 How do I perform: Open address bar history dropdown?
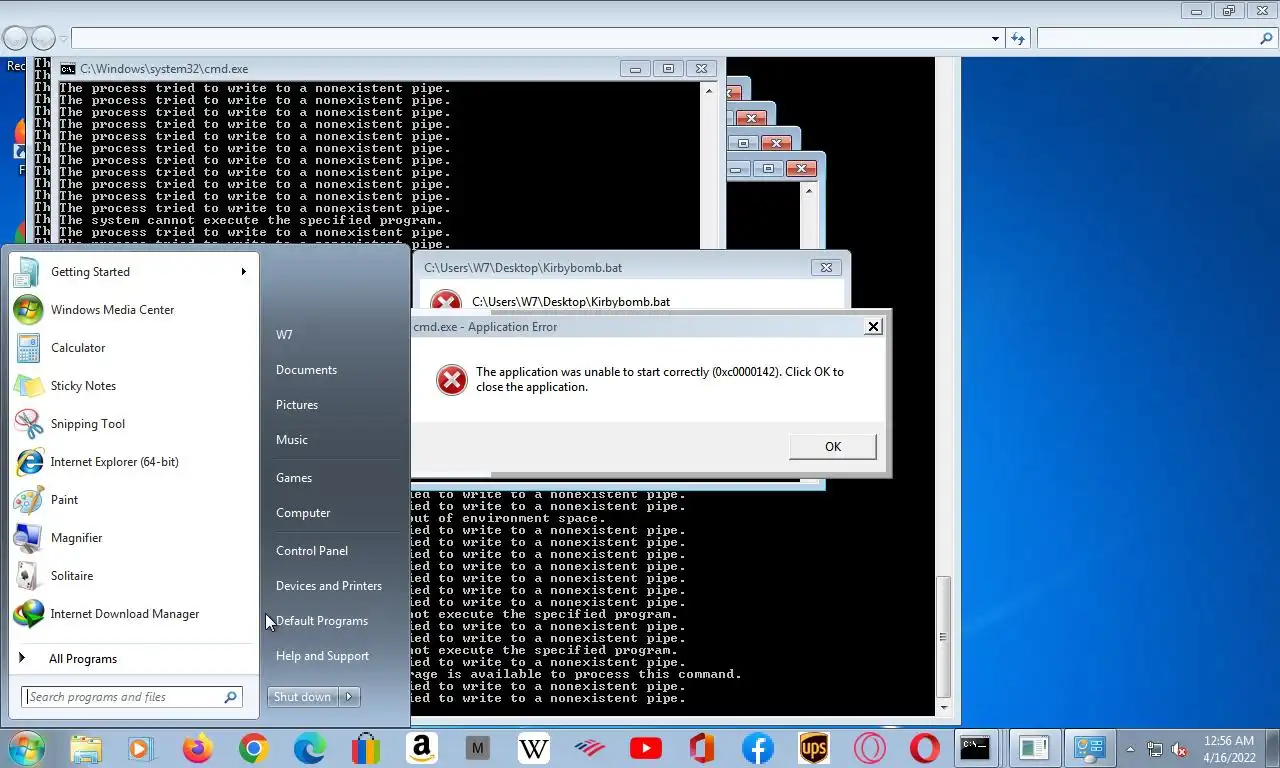(995, 39)
